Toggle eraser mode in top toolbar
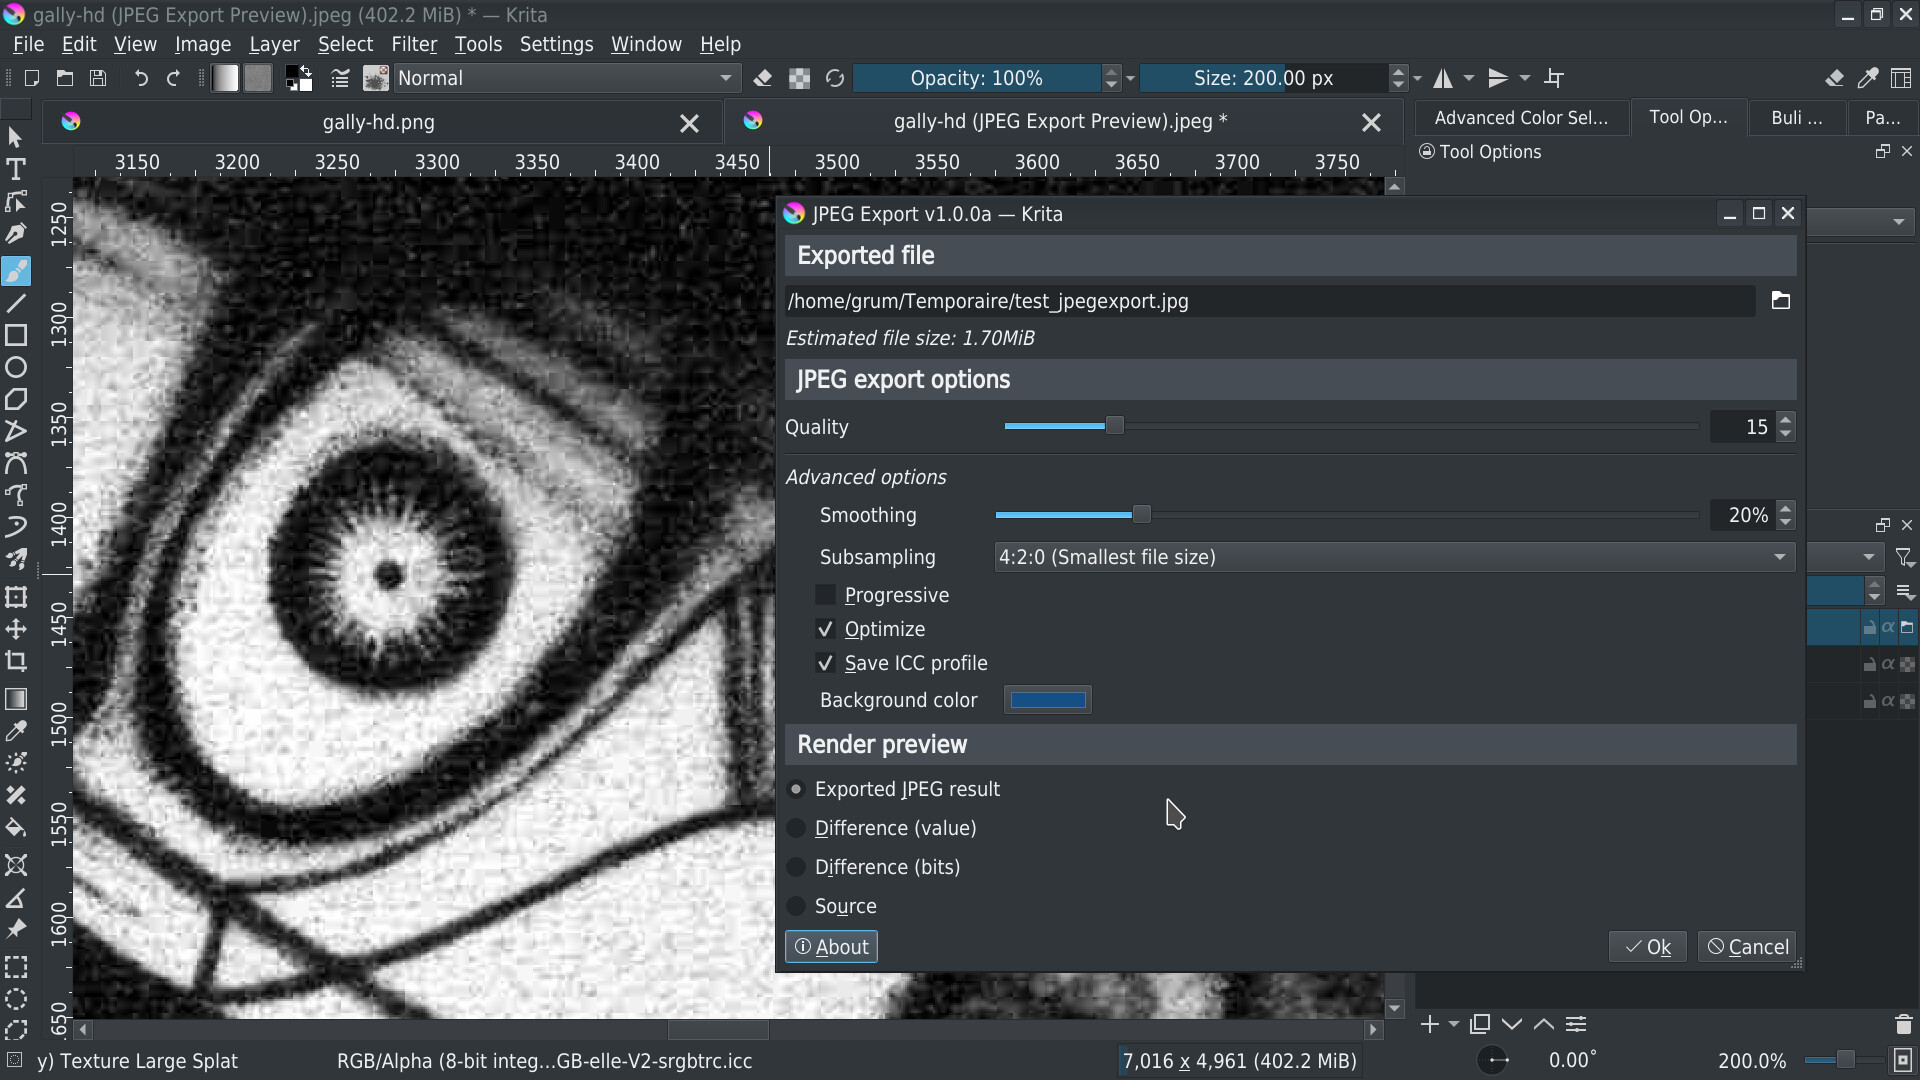Screen dimensions: 1920x1080 tap(762, 78)
